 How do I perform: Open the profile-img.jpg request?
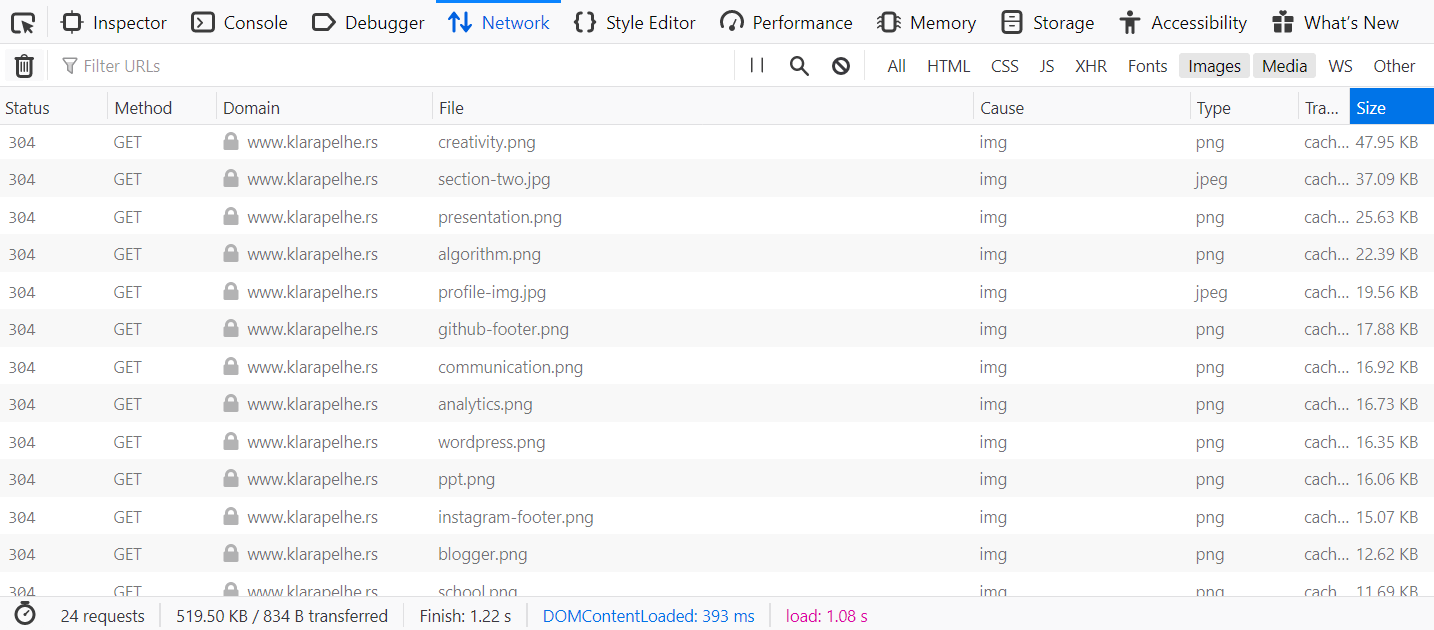click(491, 291)
